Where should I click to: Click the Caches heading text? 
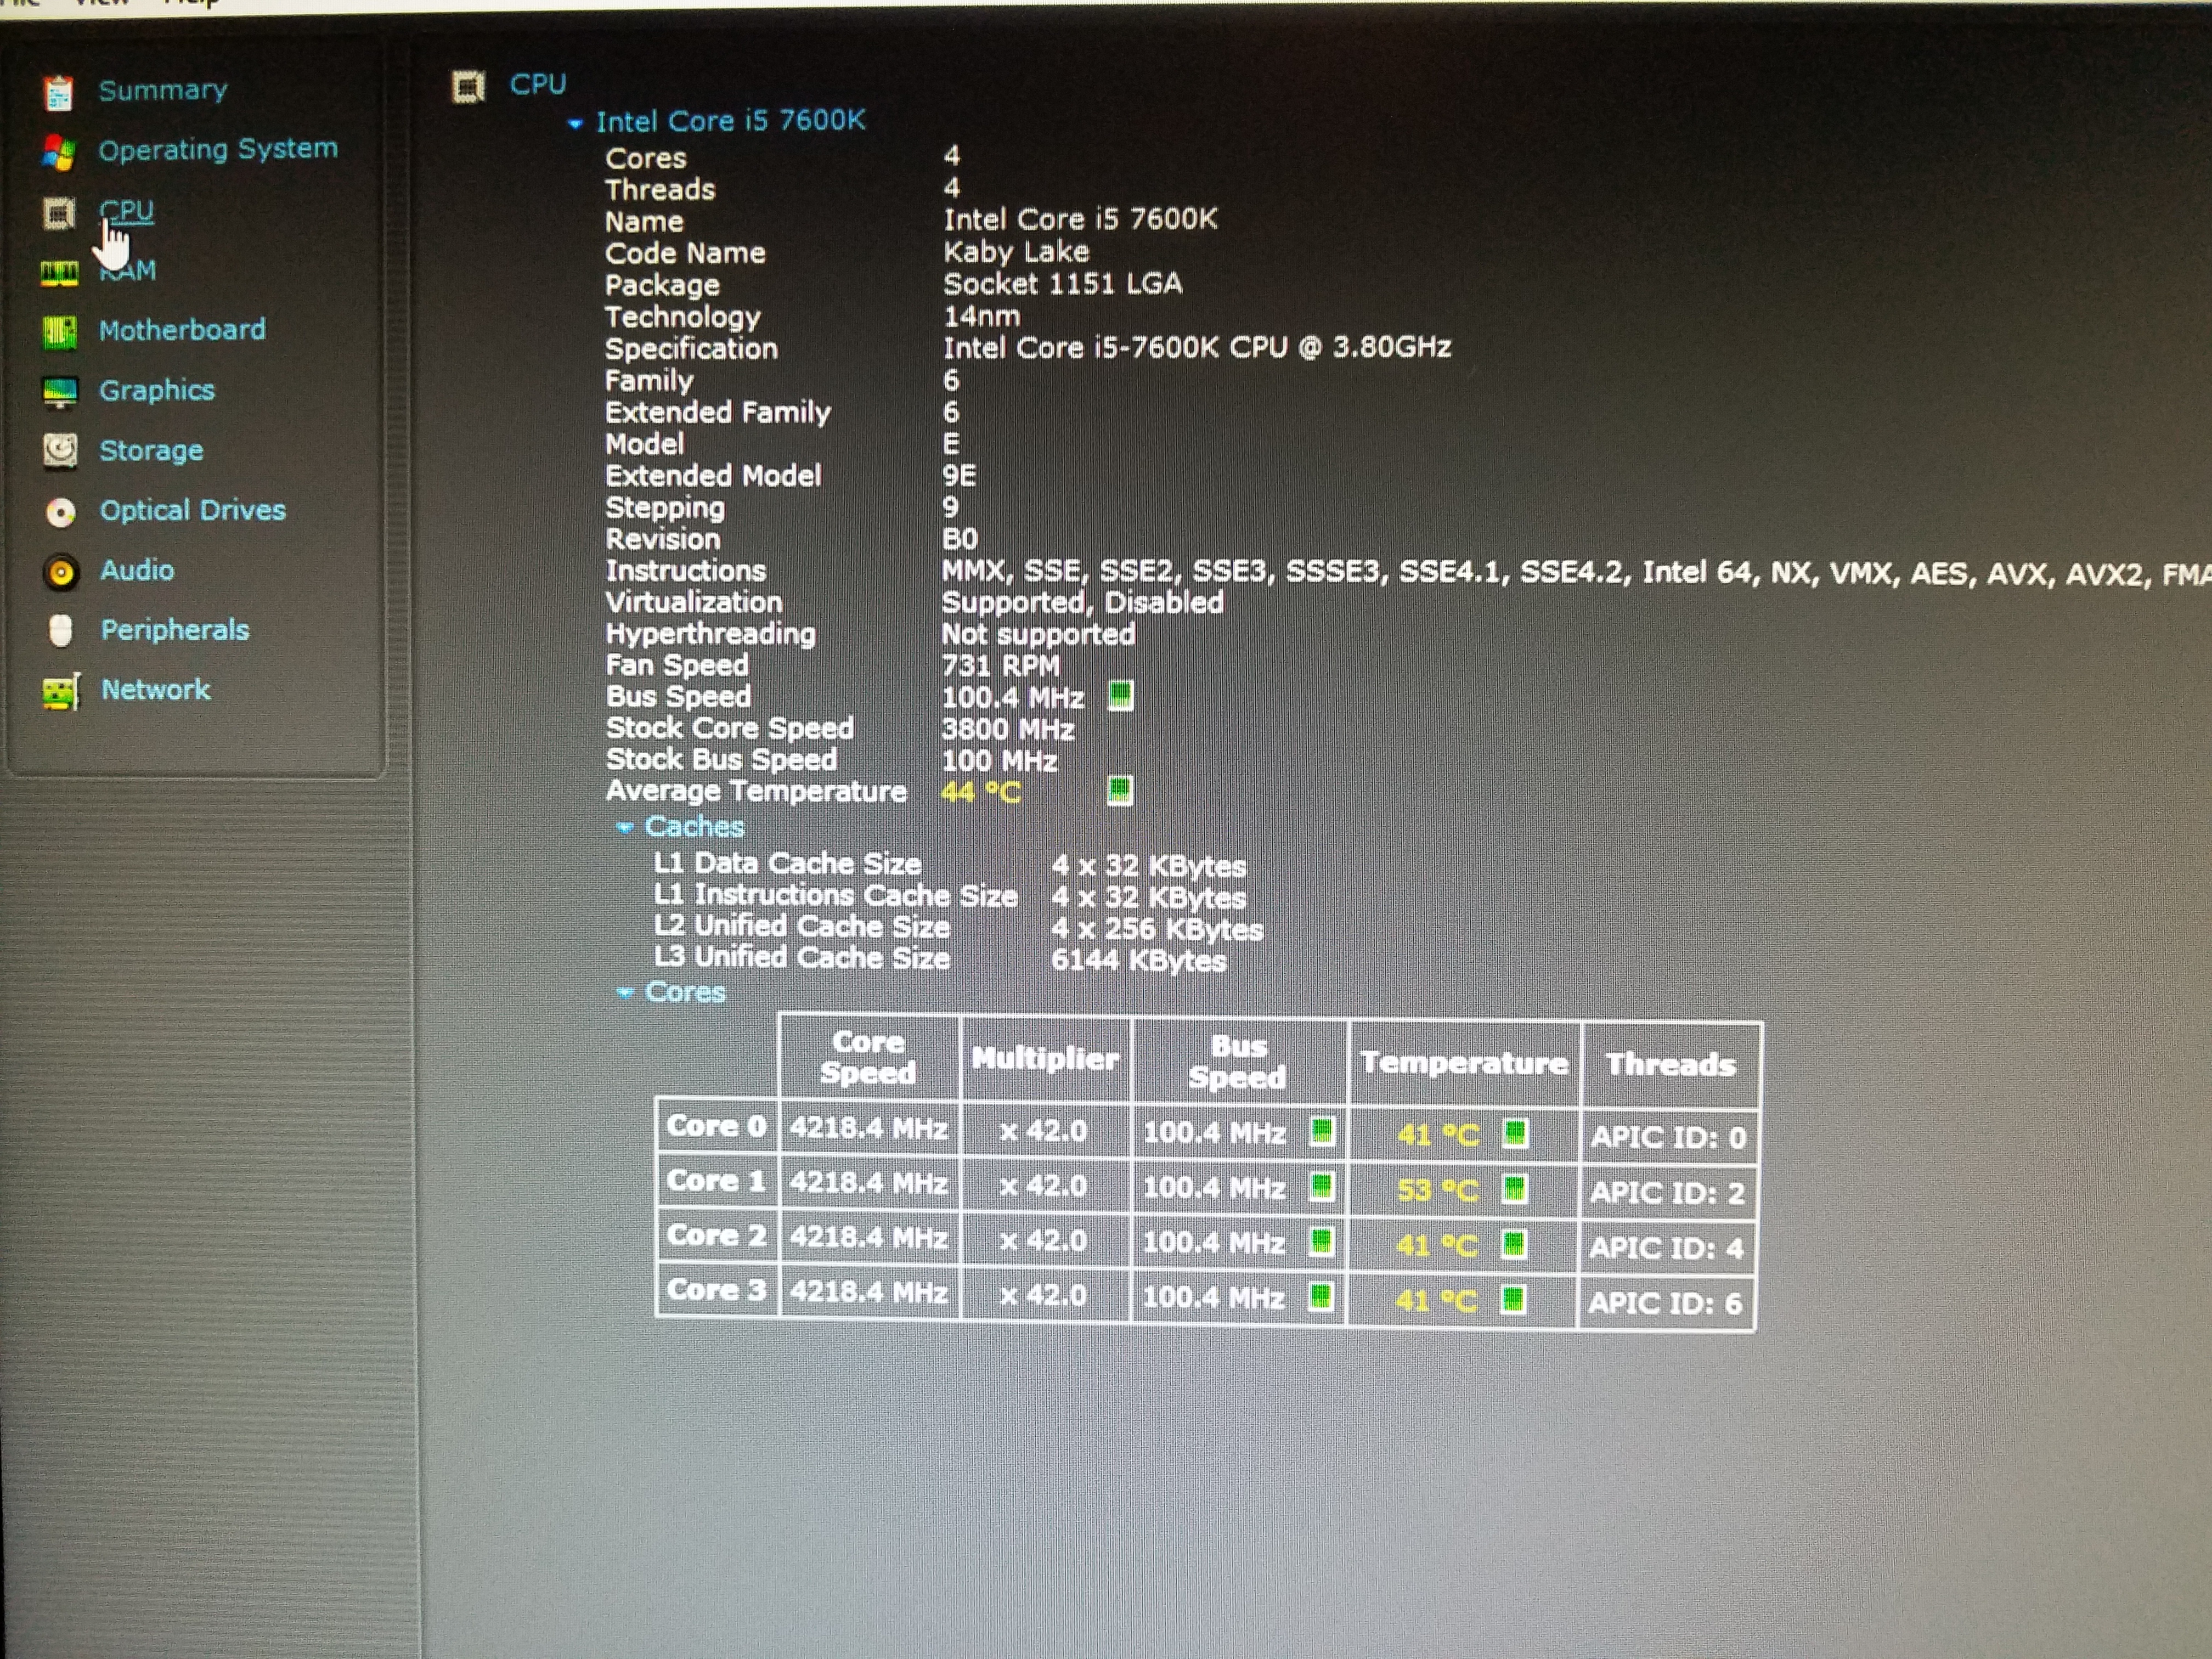pos(695,827)
